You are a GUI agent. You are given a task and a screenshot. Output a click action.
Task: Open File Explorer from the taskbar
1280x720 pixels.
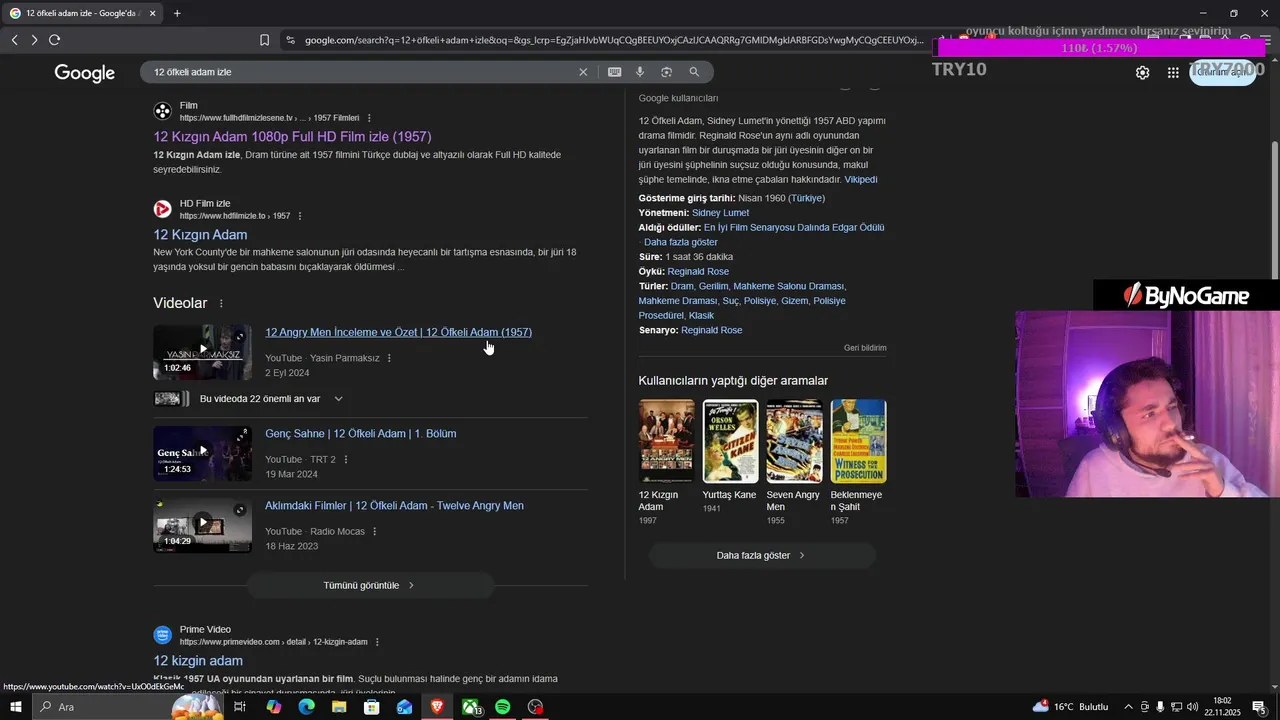(x=339, y=707)
